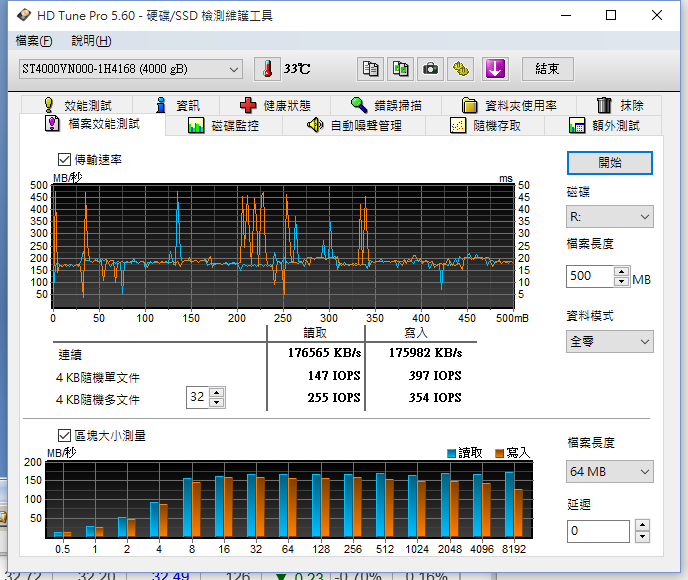Image resolution: width=688 pixels, height=580 pixels.
Task: Open options with the gear tools icon
Action: click(x=460, y=69)
